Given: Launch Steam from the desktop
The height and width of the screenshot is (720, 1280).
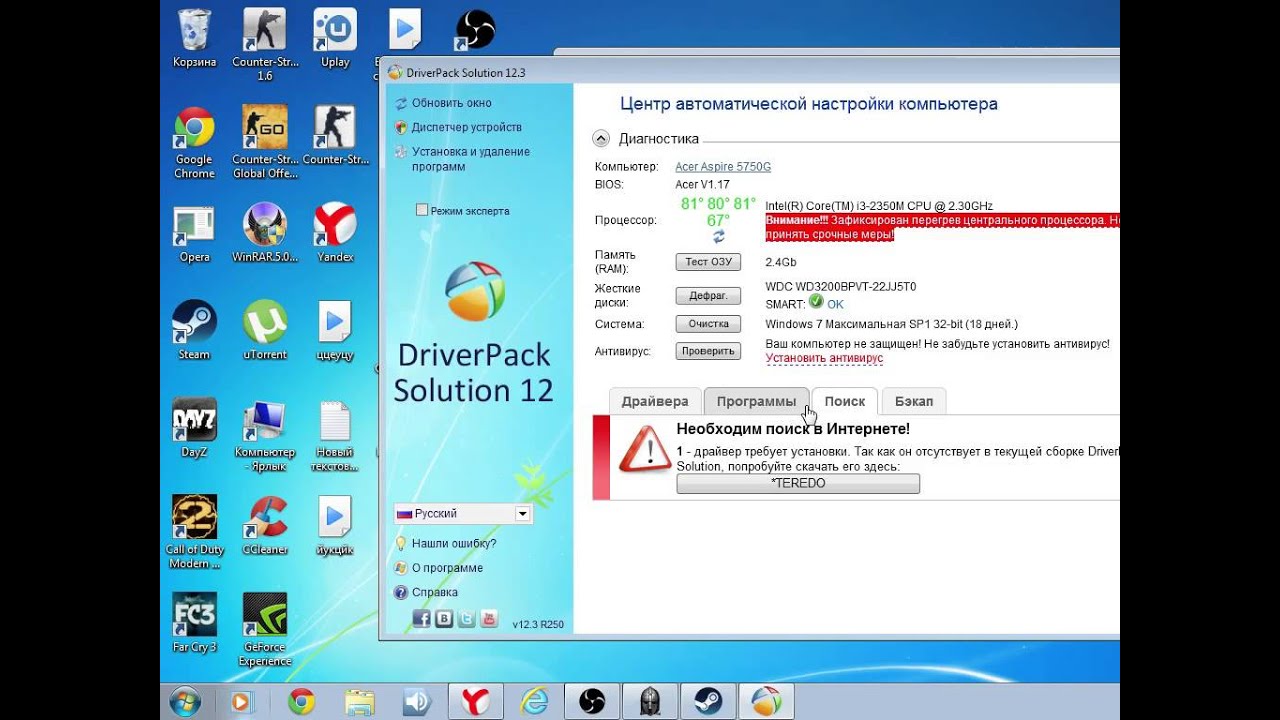Looking at the screenshot, I should click(x=194, y=331).
